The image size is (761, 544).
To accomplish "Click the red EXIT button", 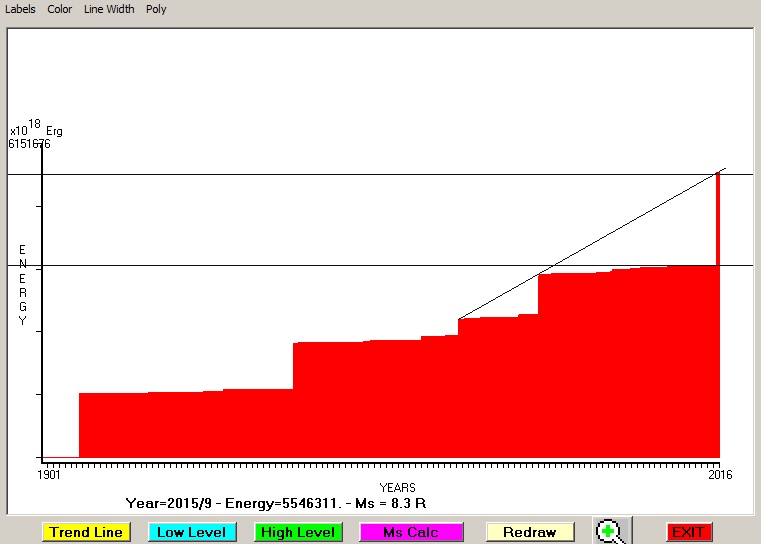I will (688, 532).
